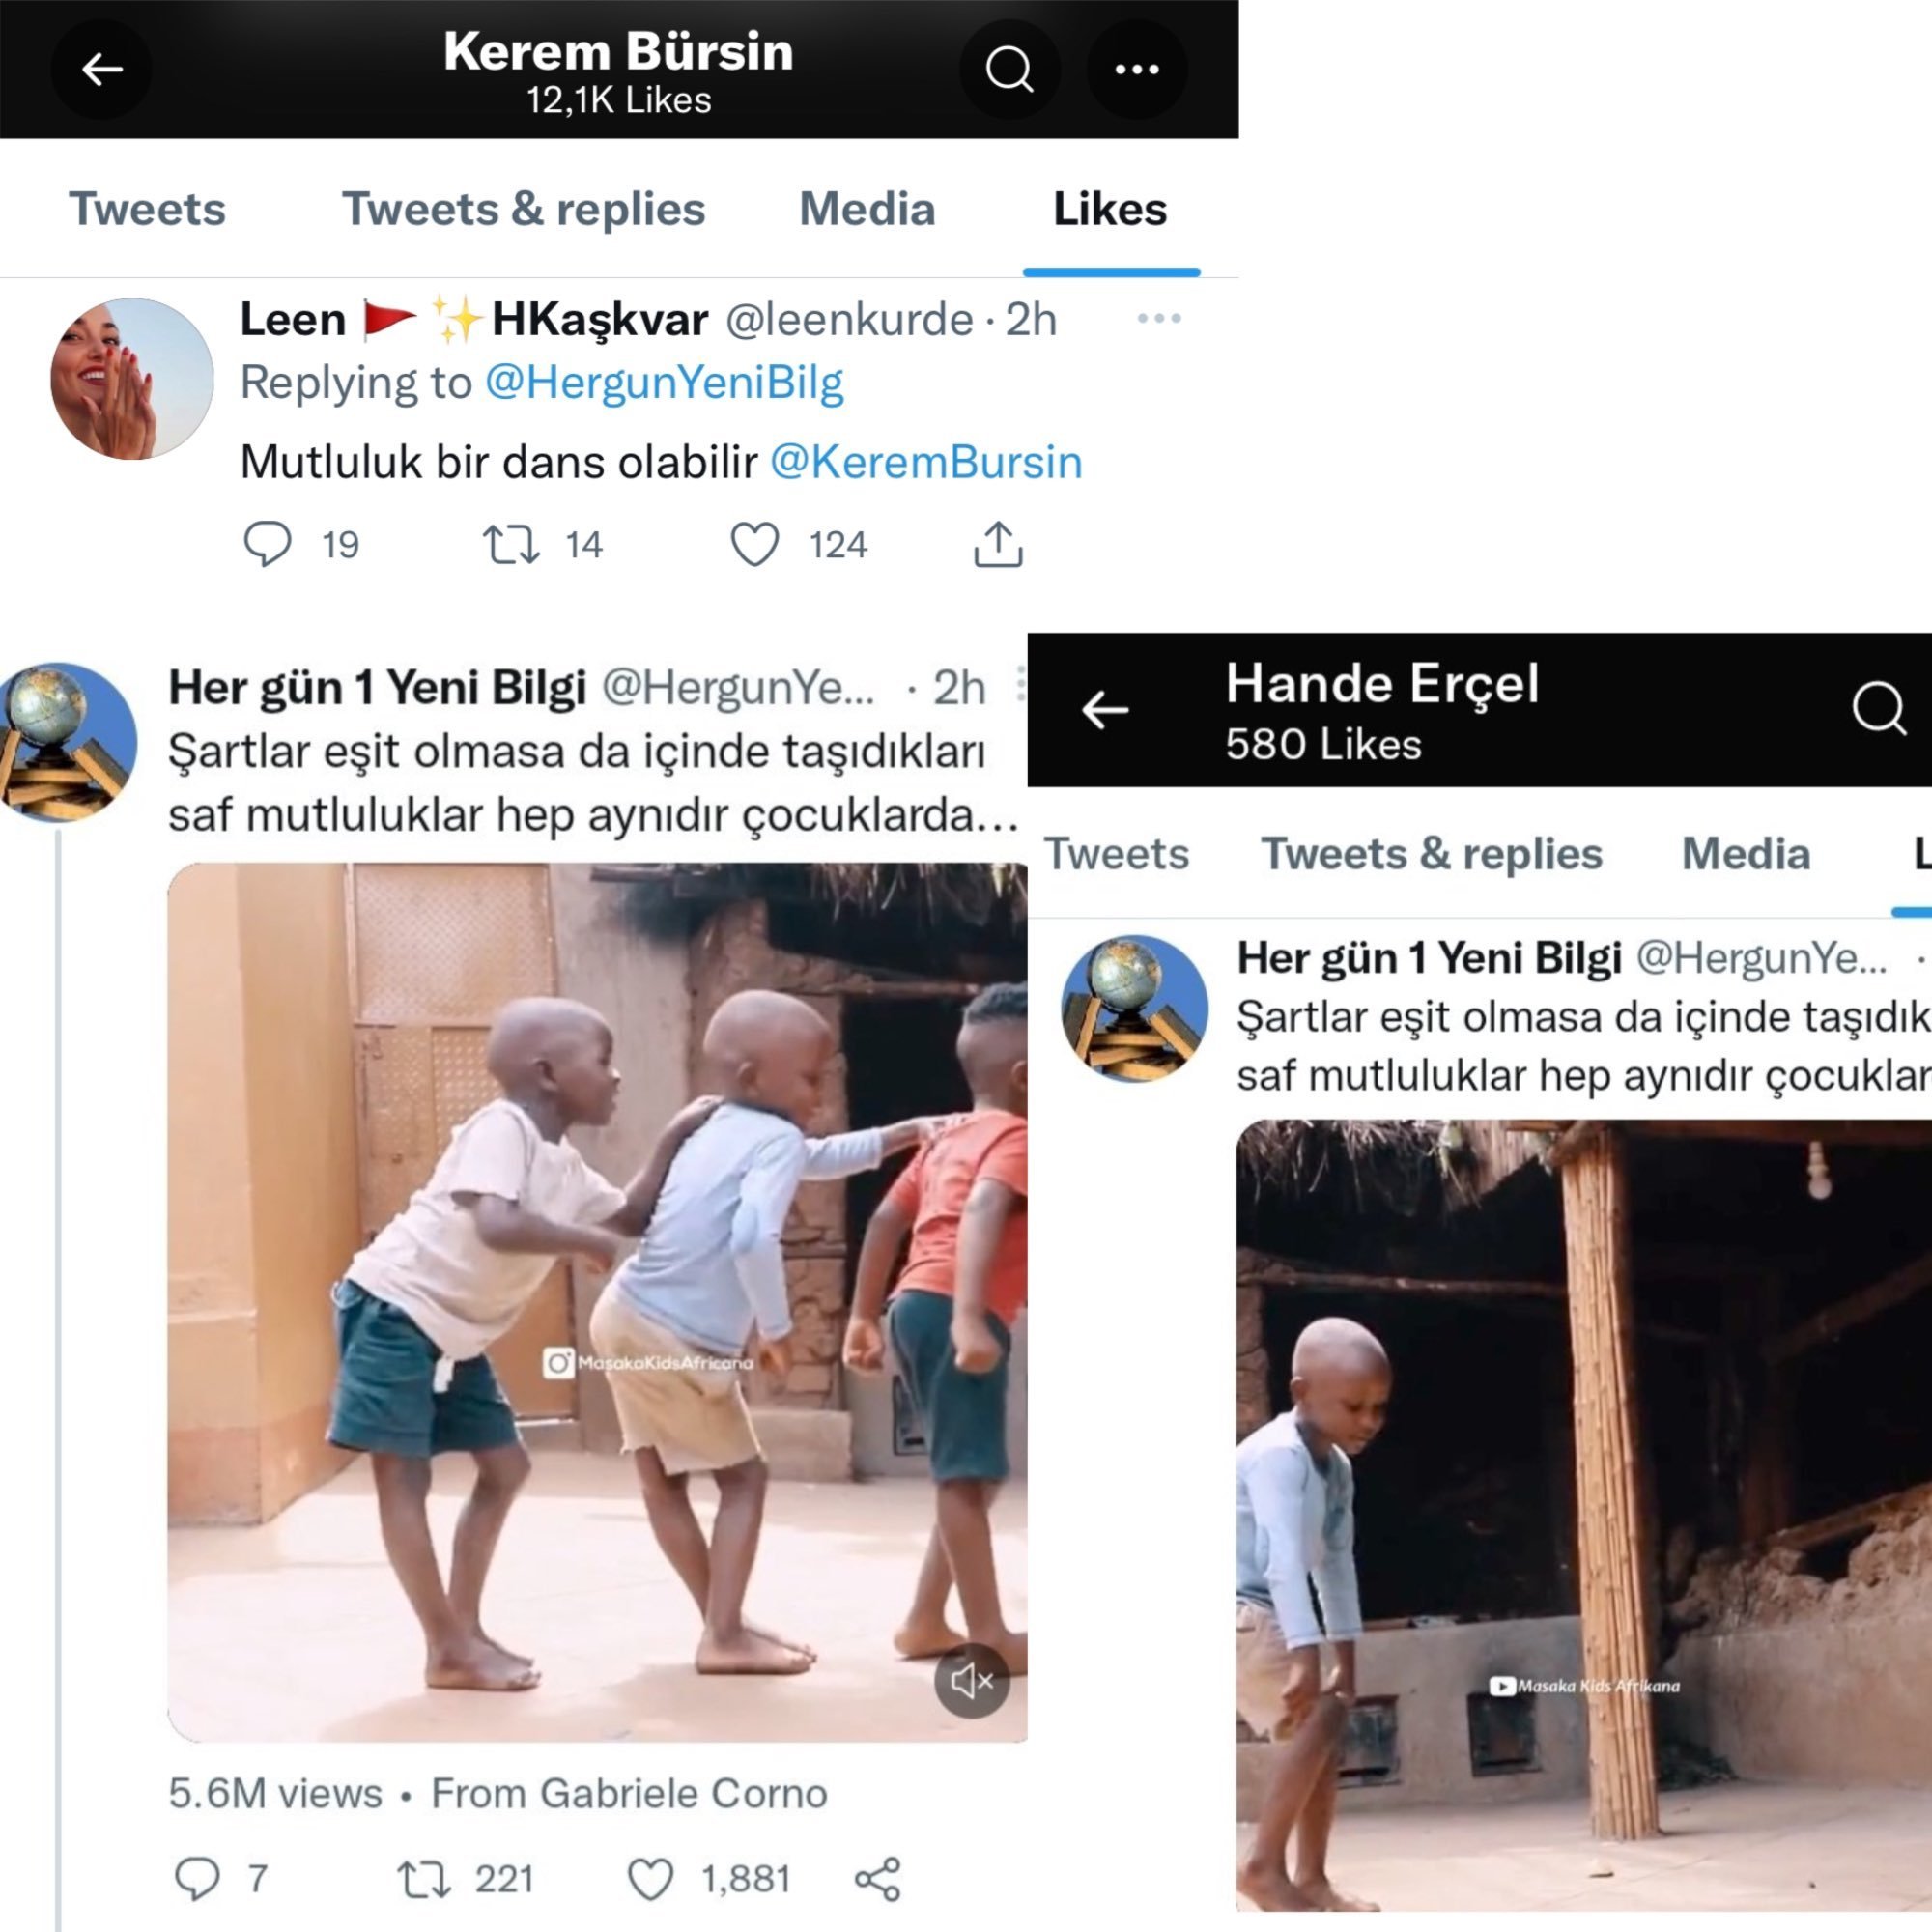Retweet the tweet with 221 retweets

tap(425, 1879)
